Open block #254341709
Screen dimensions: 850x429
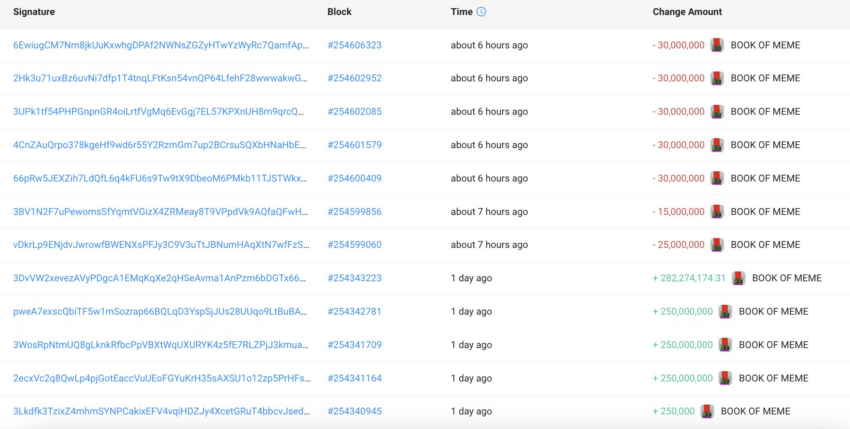coord(355,345)
